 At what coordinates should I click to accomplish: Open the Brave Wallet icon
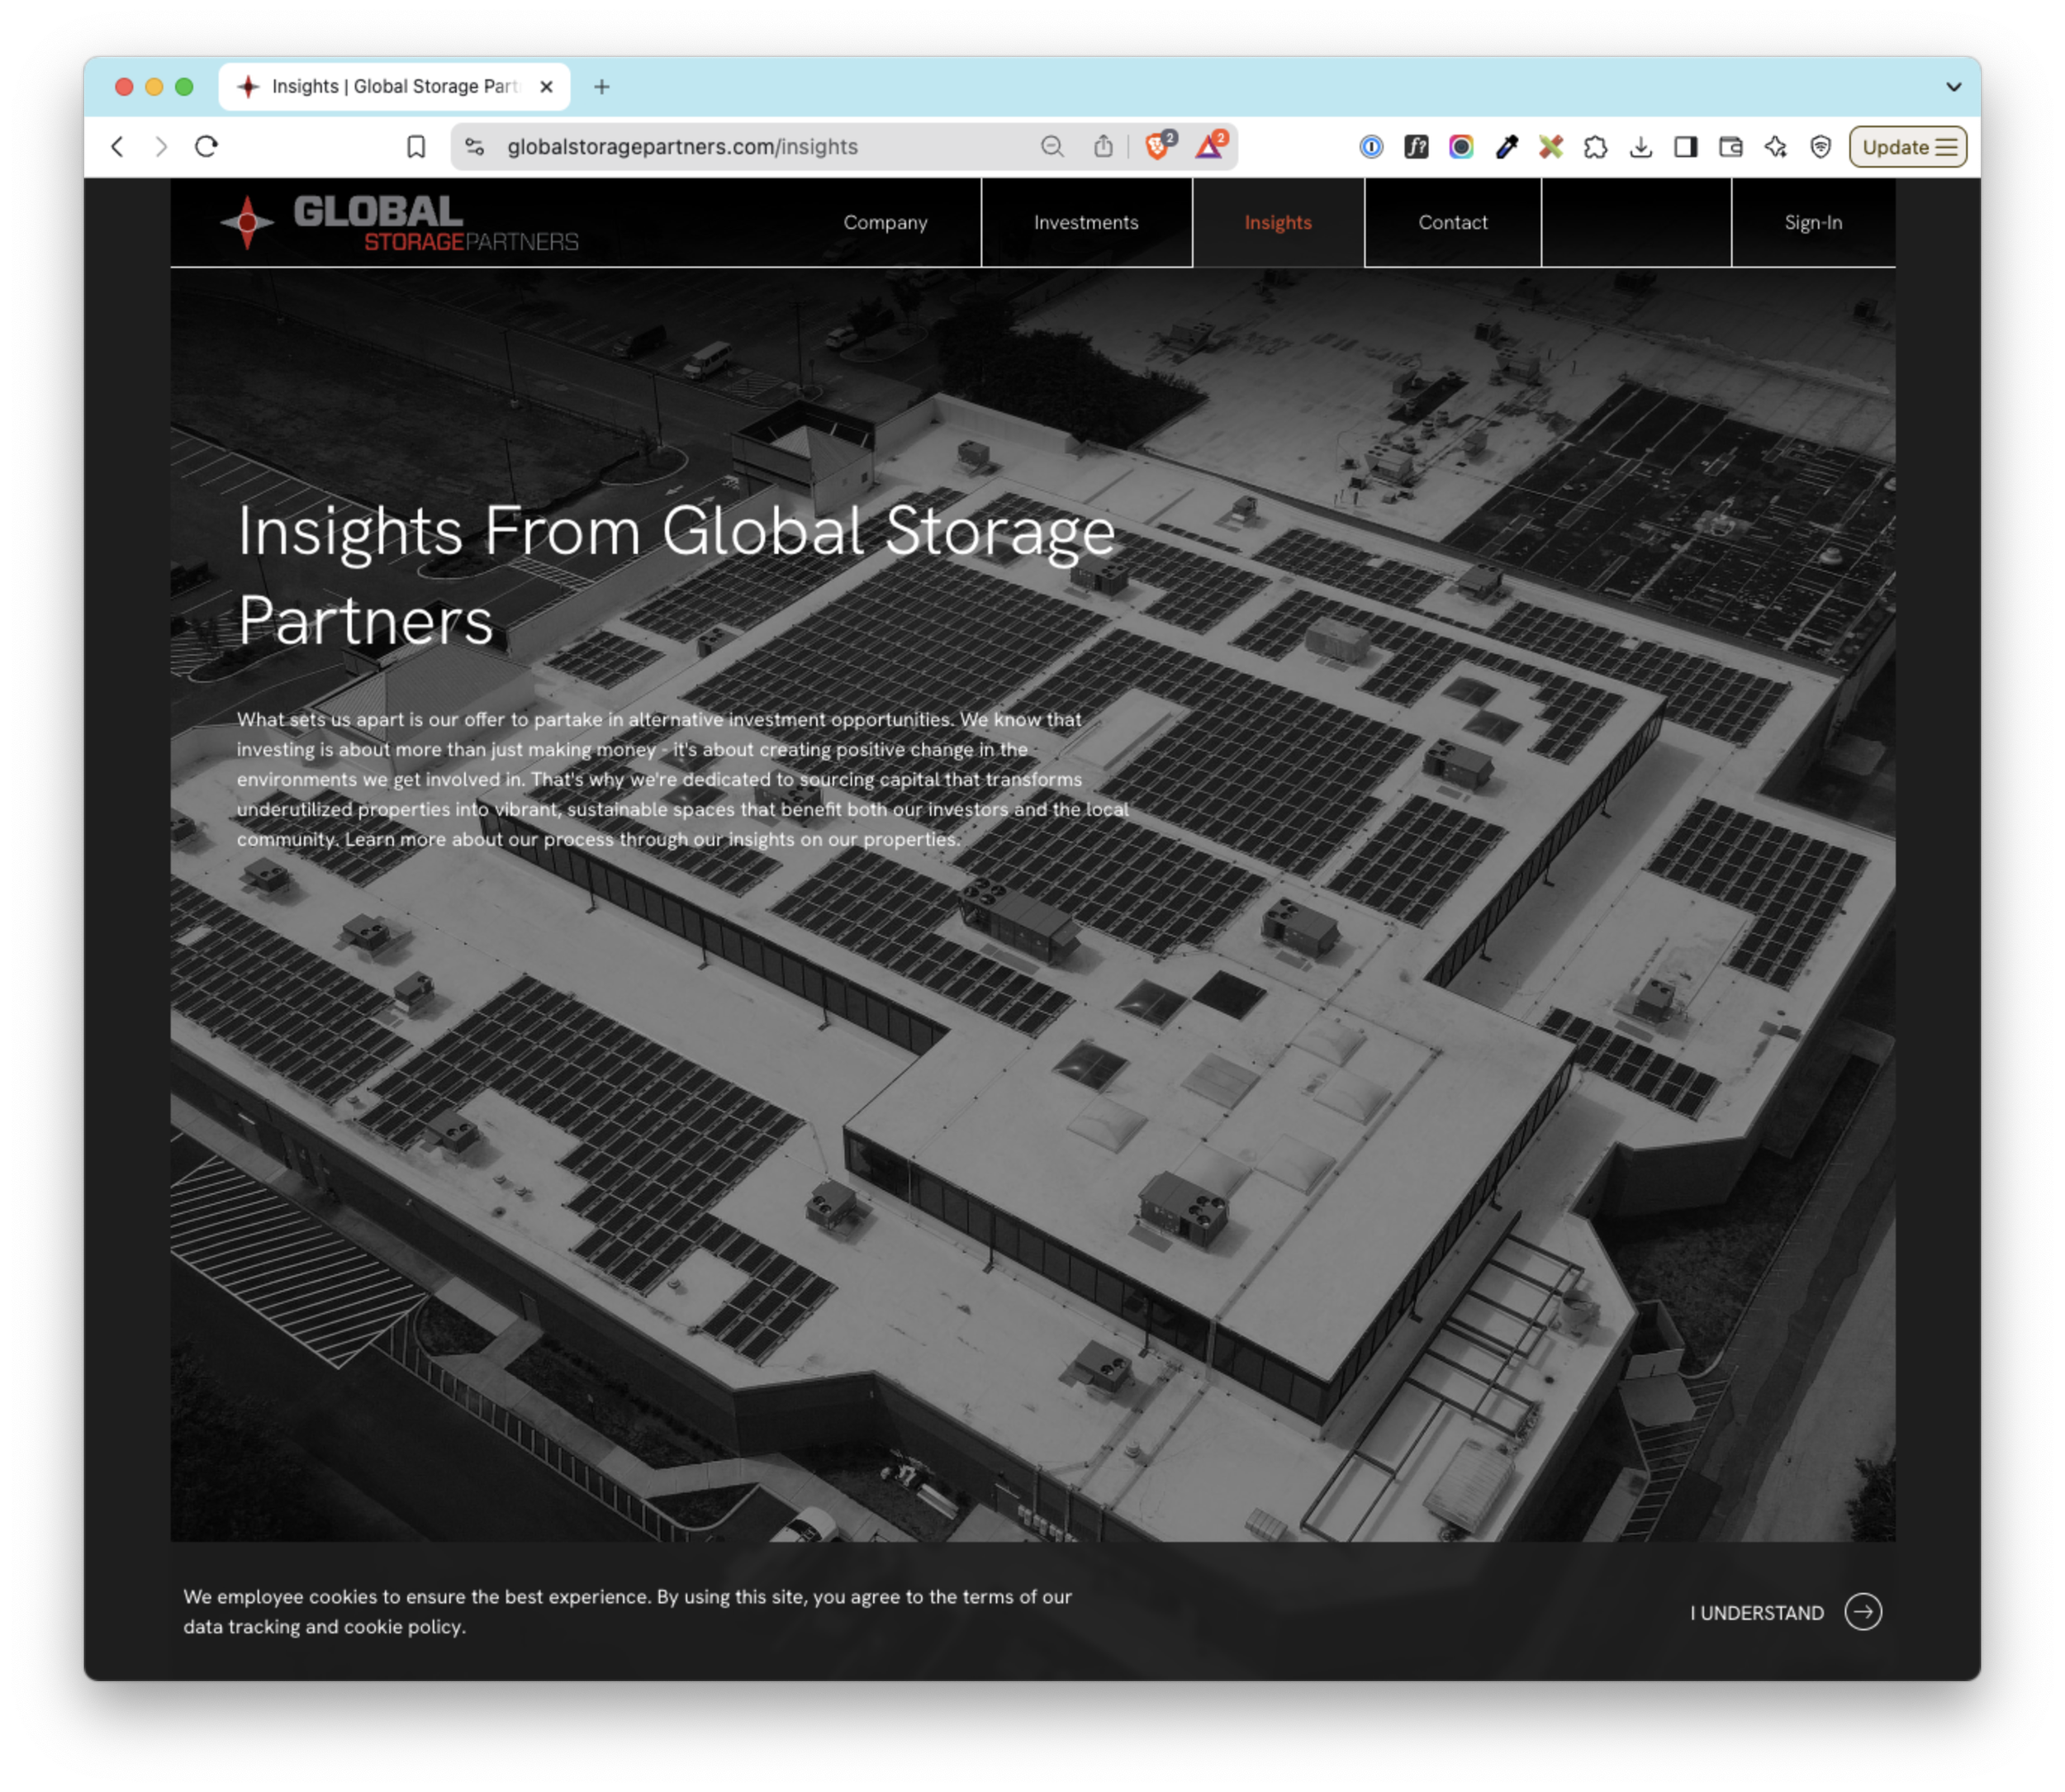pos(1731,147)
